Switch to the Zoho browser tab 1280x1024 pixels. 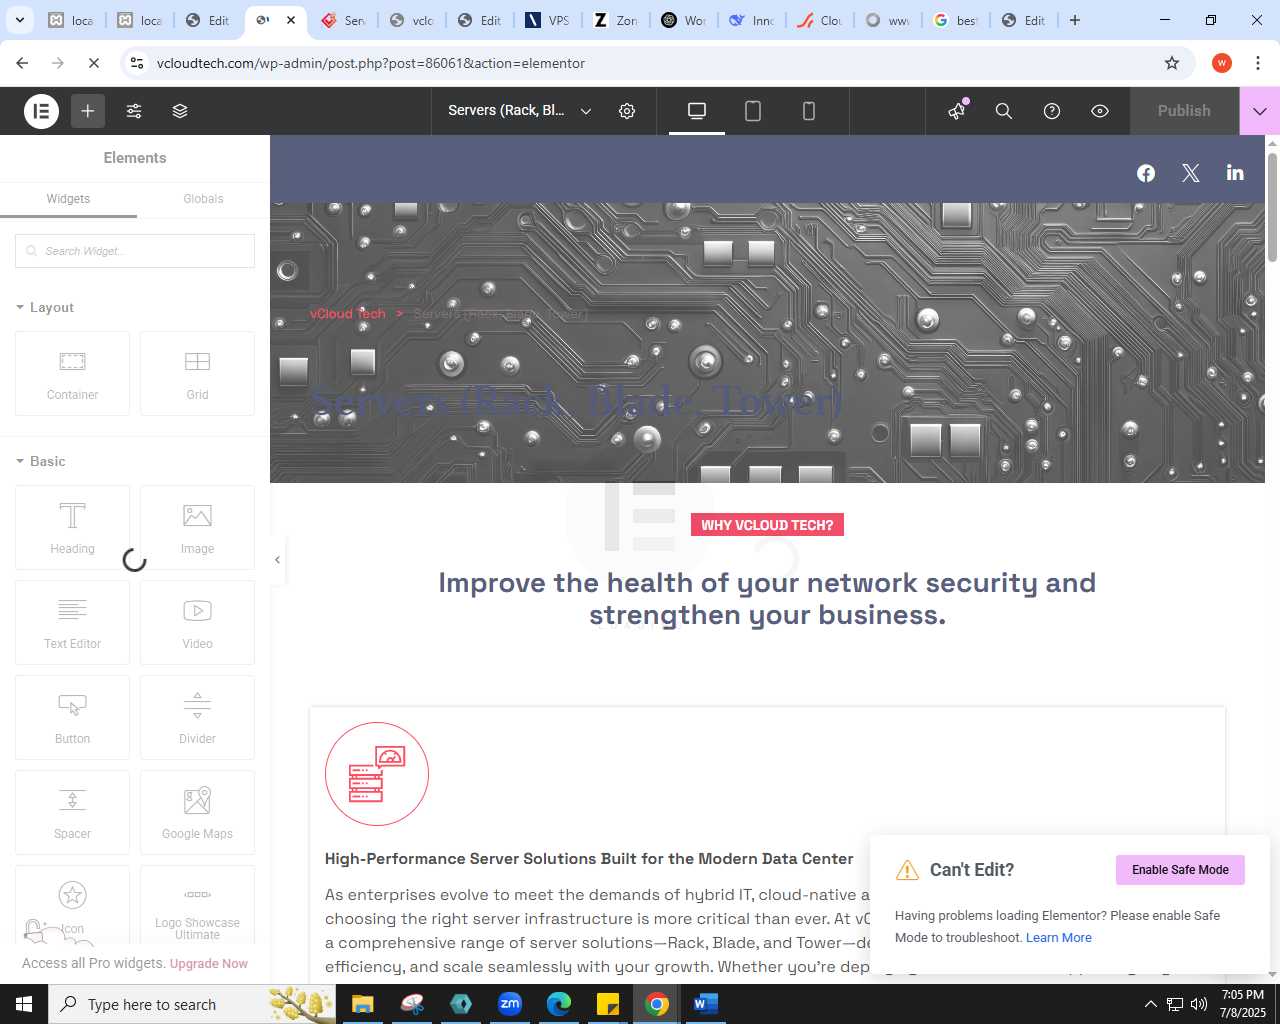click(616, 20)
